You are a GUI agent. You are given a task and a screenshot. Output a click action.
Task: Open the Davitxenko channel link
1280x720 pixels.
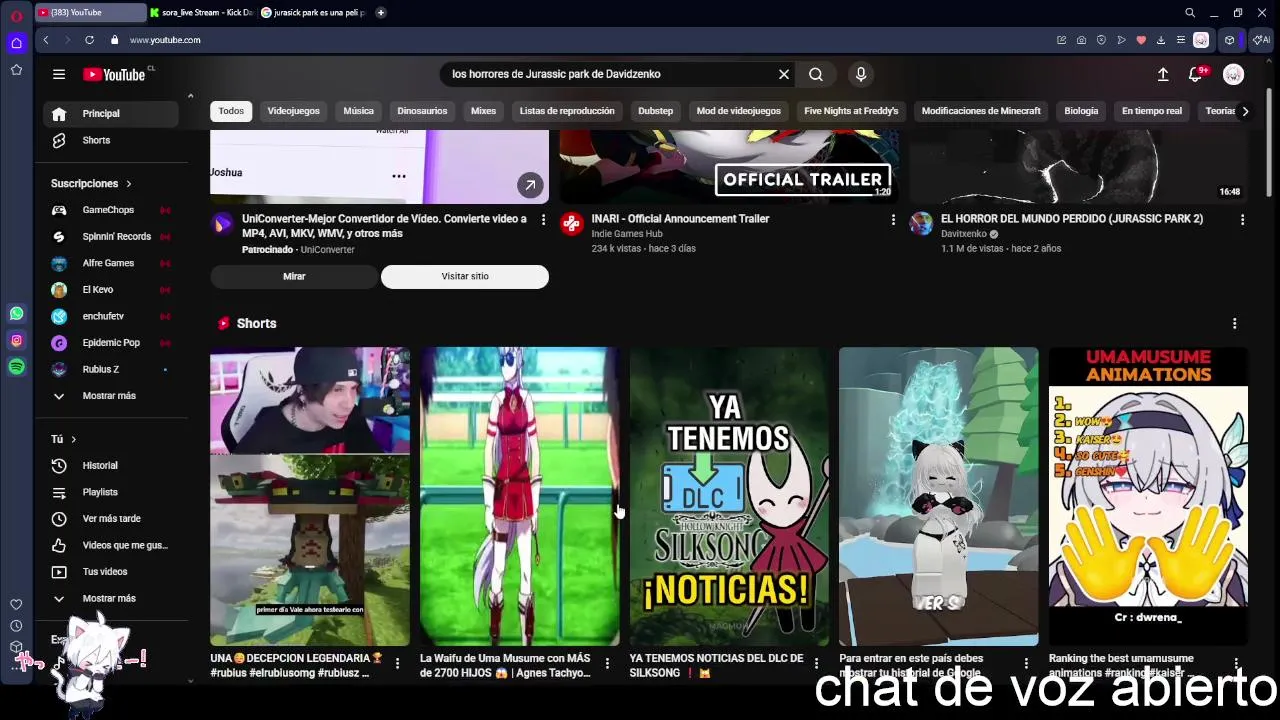tap(963, 234)
